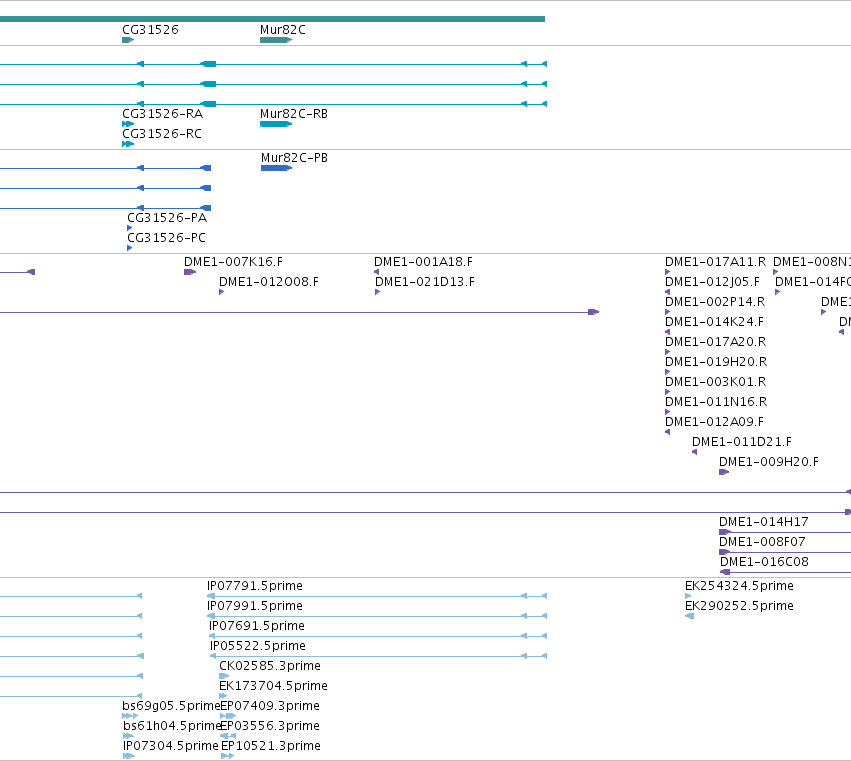Select the CG31526-PA protein label

(x=167, y=218)
